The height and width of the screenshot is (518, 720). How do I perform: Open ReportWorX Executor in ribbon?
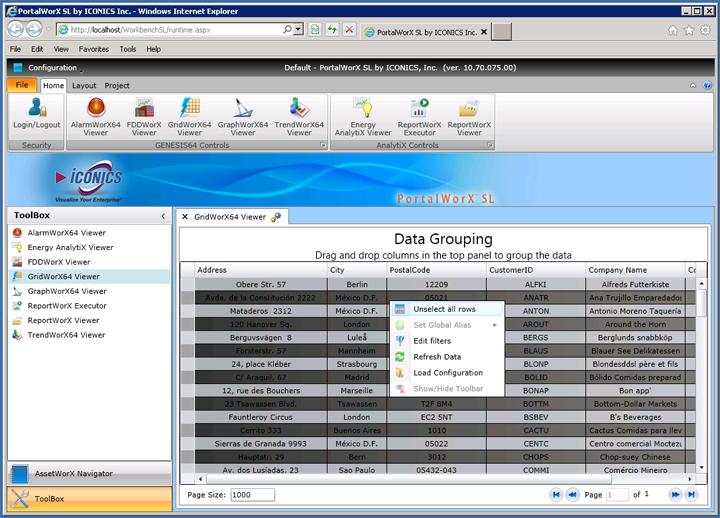point(419,117)
